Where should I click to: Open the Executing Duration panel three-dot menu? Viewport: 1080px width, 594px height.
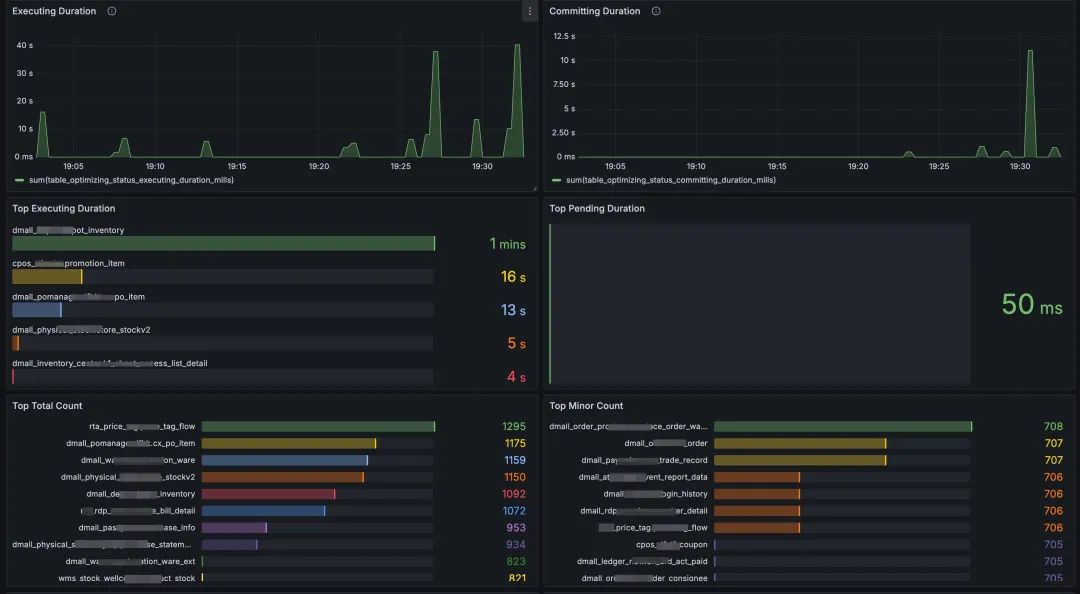pyautogui.click(x=530, y=11)
